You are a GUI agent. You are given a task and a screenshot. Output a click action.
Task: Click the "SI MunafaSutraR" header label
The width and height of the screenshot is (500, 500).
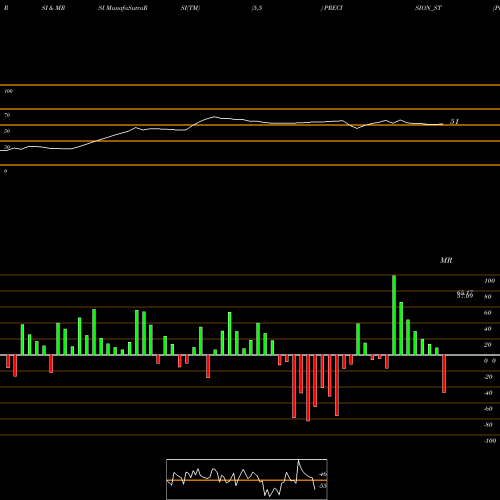(x=123, y=8)
